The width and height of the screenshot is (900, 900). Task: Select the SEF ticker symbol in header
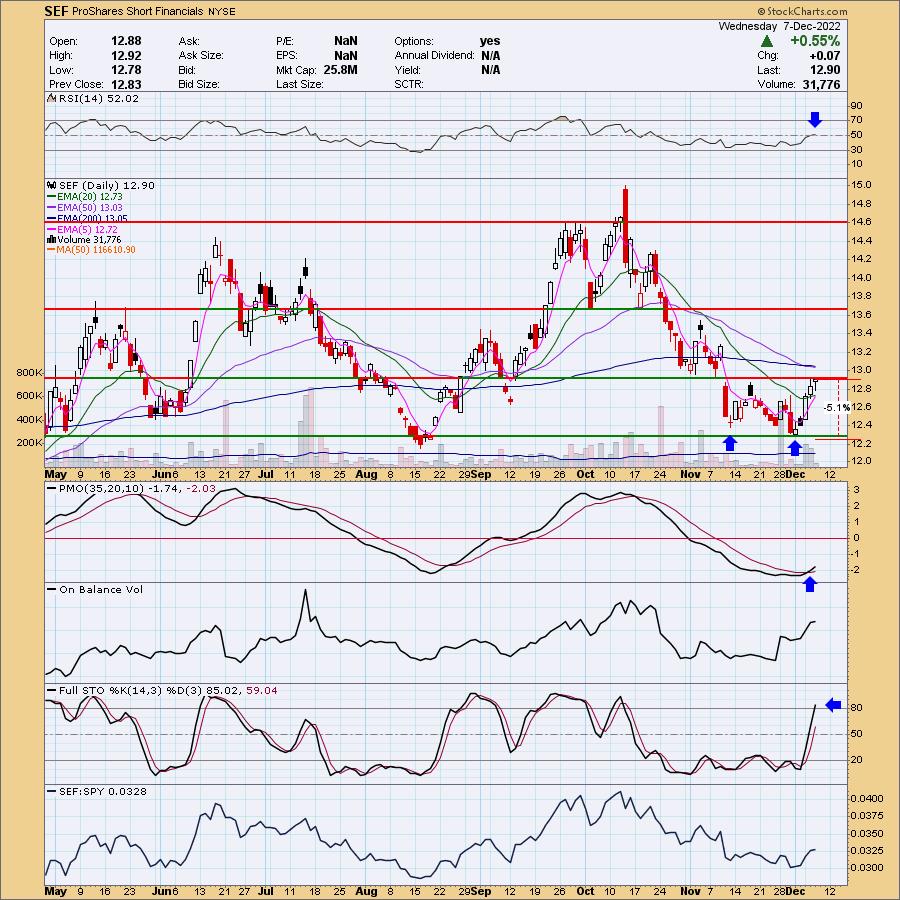56,11
